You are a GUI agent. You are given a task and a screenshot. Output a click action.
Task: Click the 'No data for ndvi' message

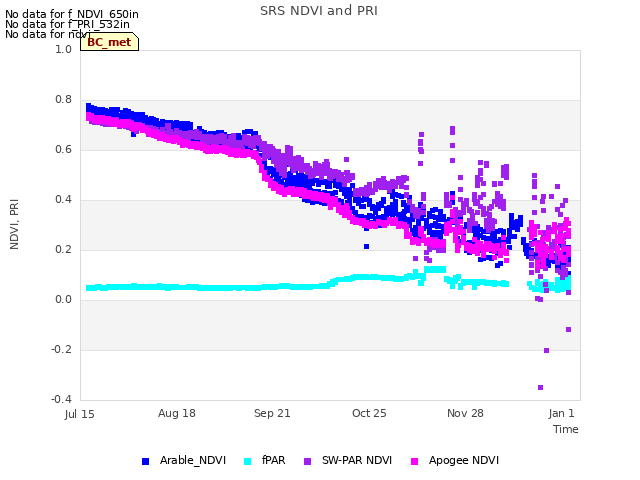click(x=47, y=34)
